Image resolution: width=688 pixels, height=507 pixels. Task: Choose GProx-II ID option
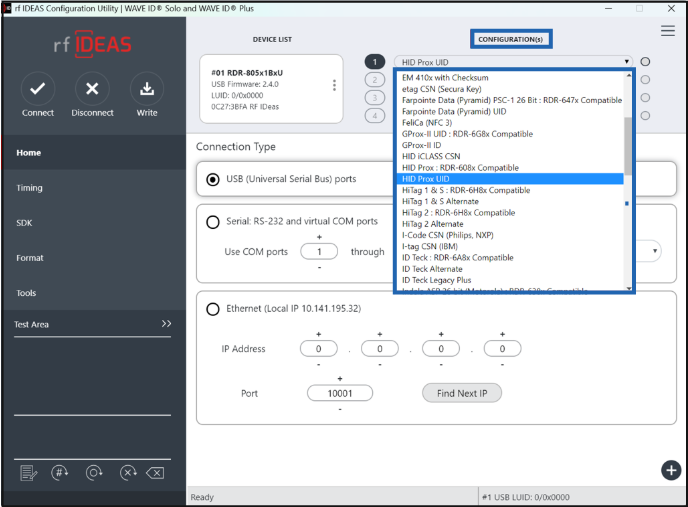(x=421, y=145)
